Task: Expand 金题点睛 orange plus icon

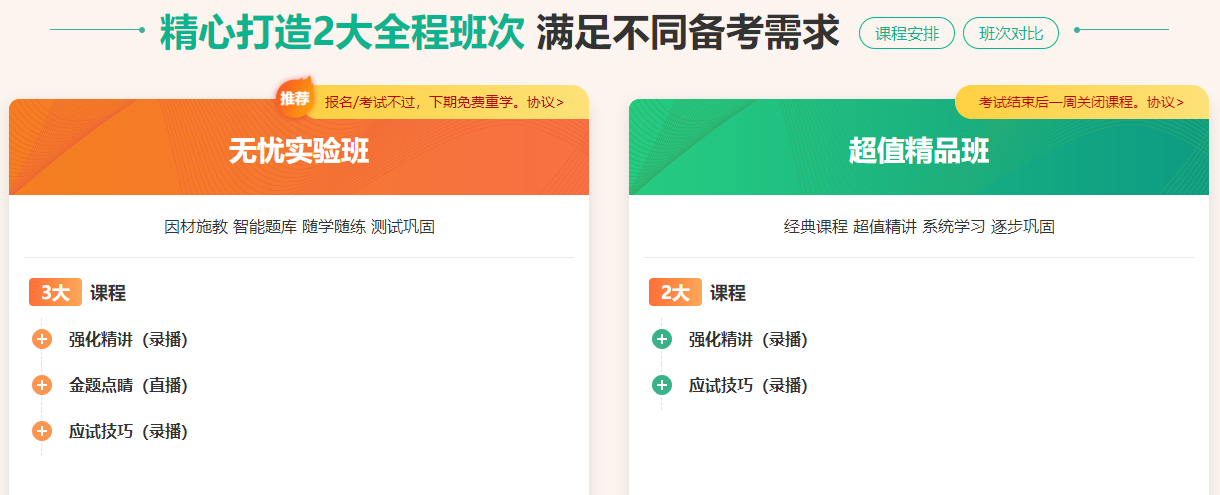Action: [x=42, y=386]
